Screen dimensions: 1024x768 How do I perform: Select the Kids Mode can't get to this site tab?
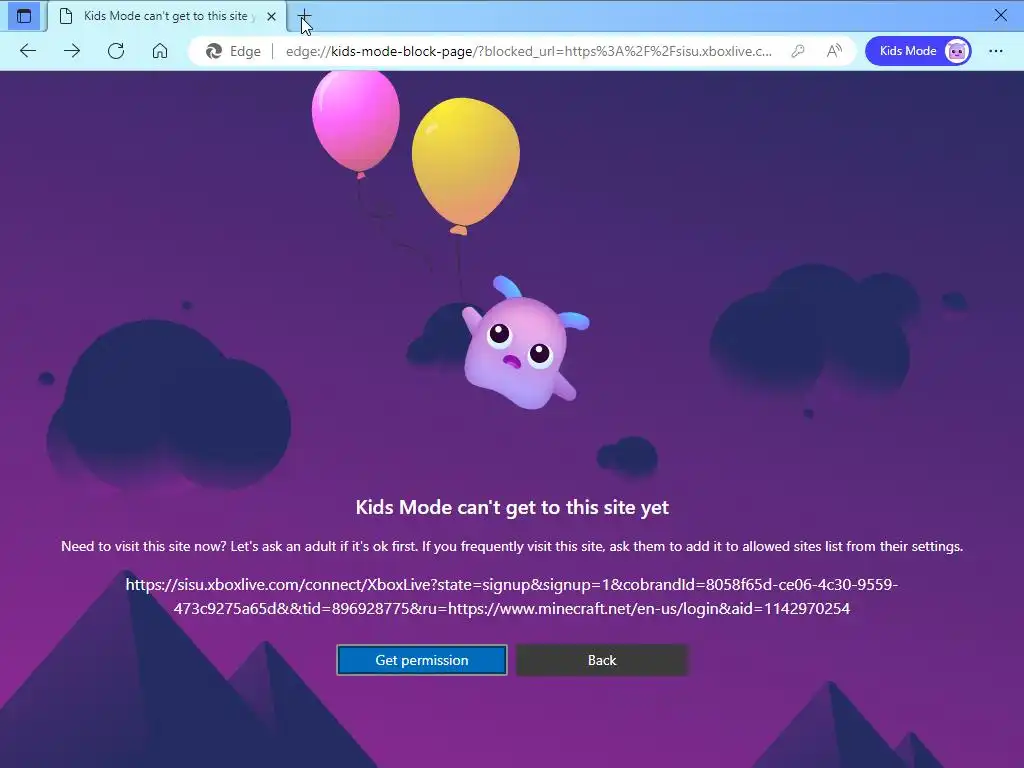(167, 16)
